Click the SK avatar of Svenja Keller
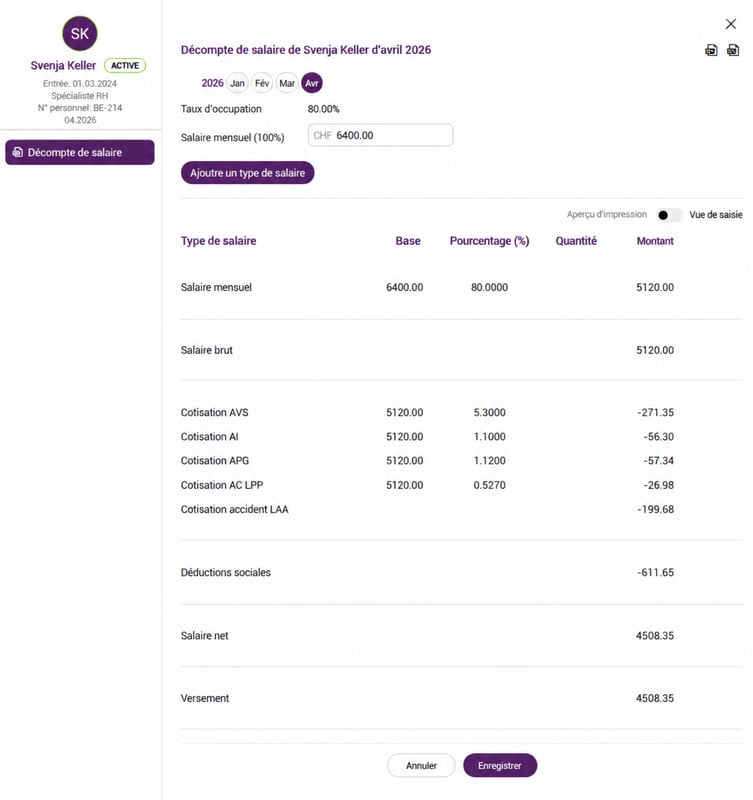 pyautogui.click(x=80, y=34)
